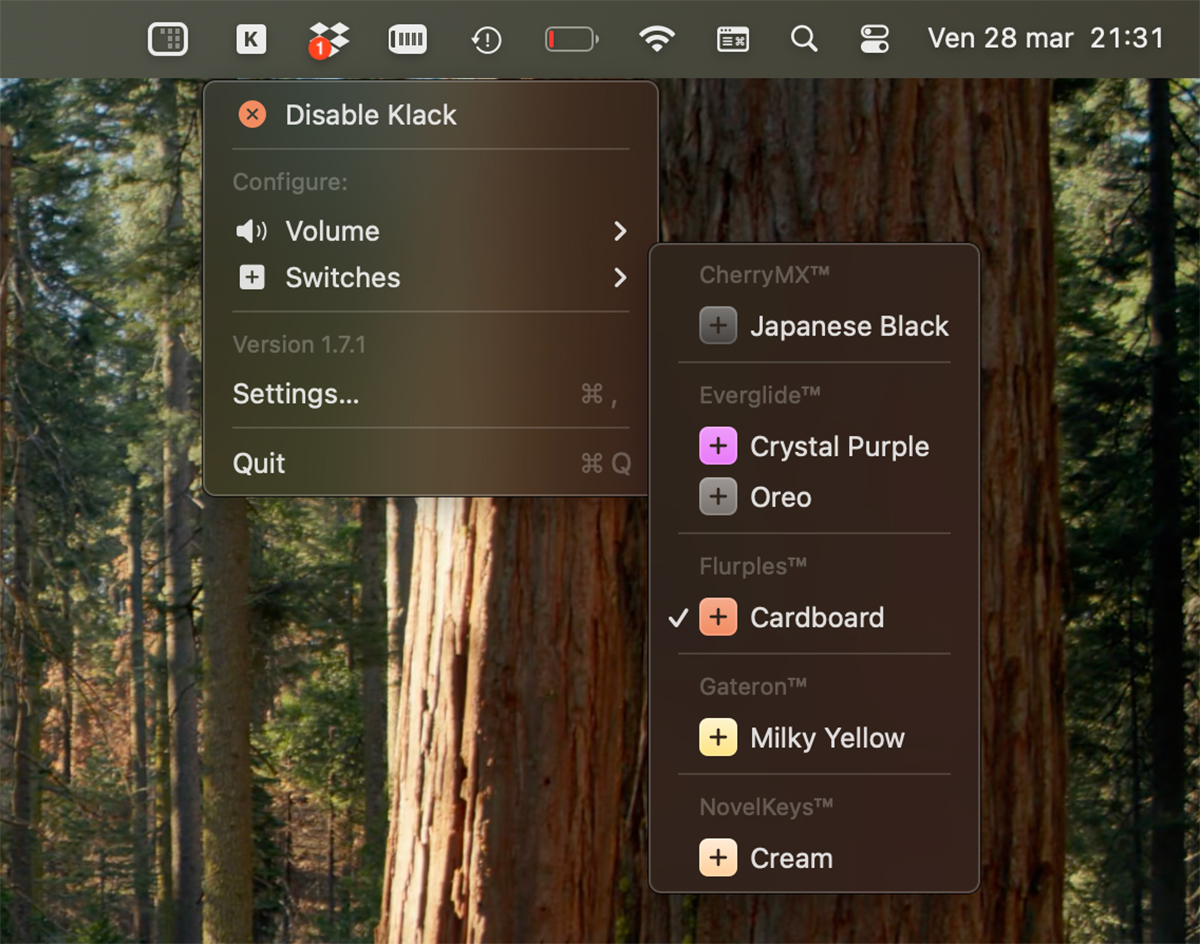Click the purple Crystal Purple swatch
The height and width of the screenshot is (944, 1200).
coord(718,446)
